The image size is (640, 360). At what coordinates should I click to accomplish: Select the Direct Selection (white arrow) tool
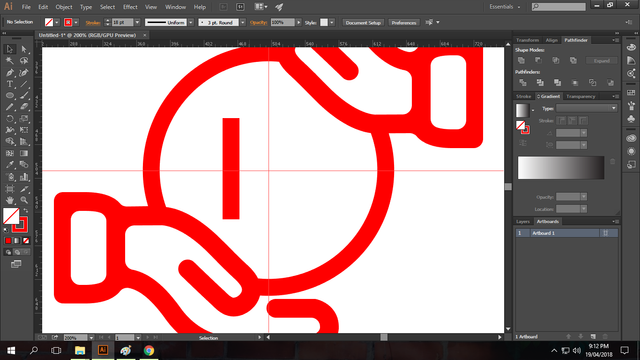[24, 49]
